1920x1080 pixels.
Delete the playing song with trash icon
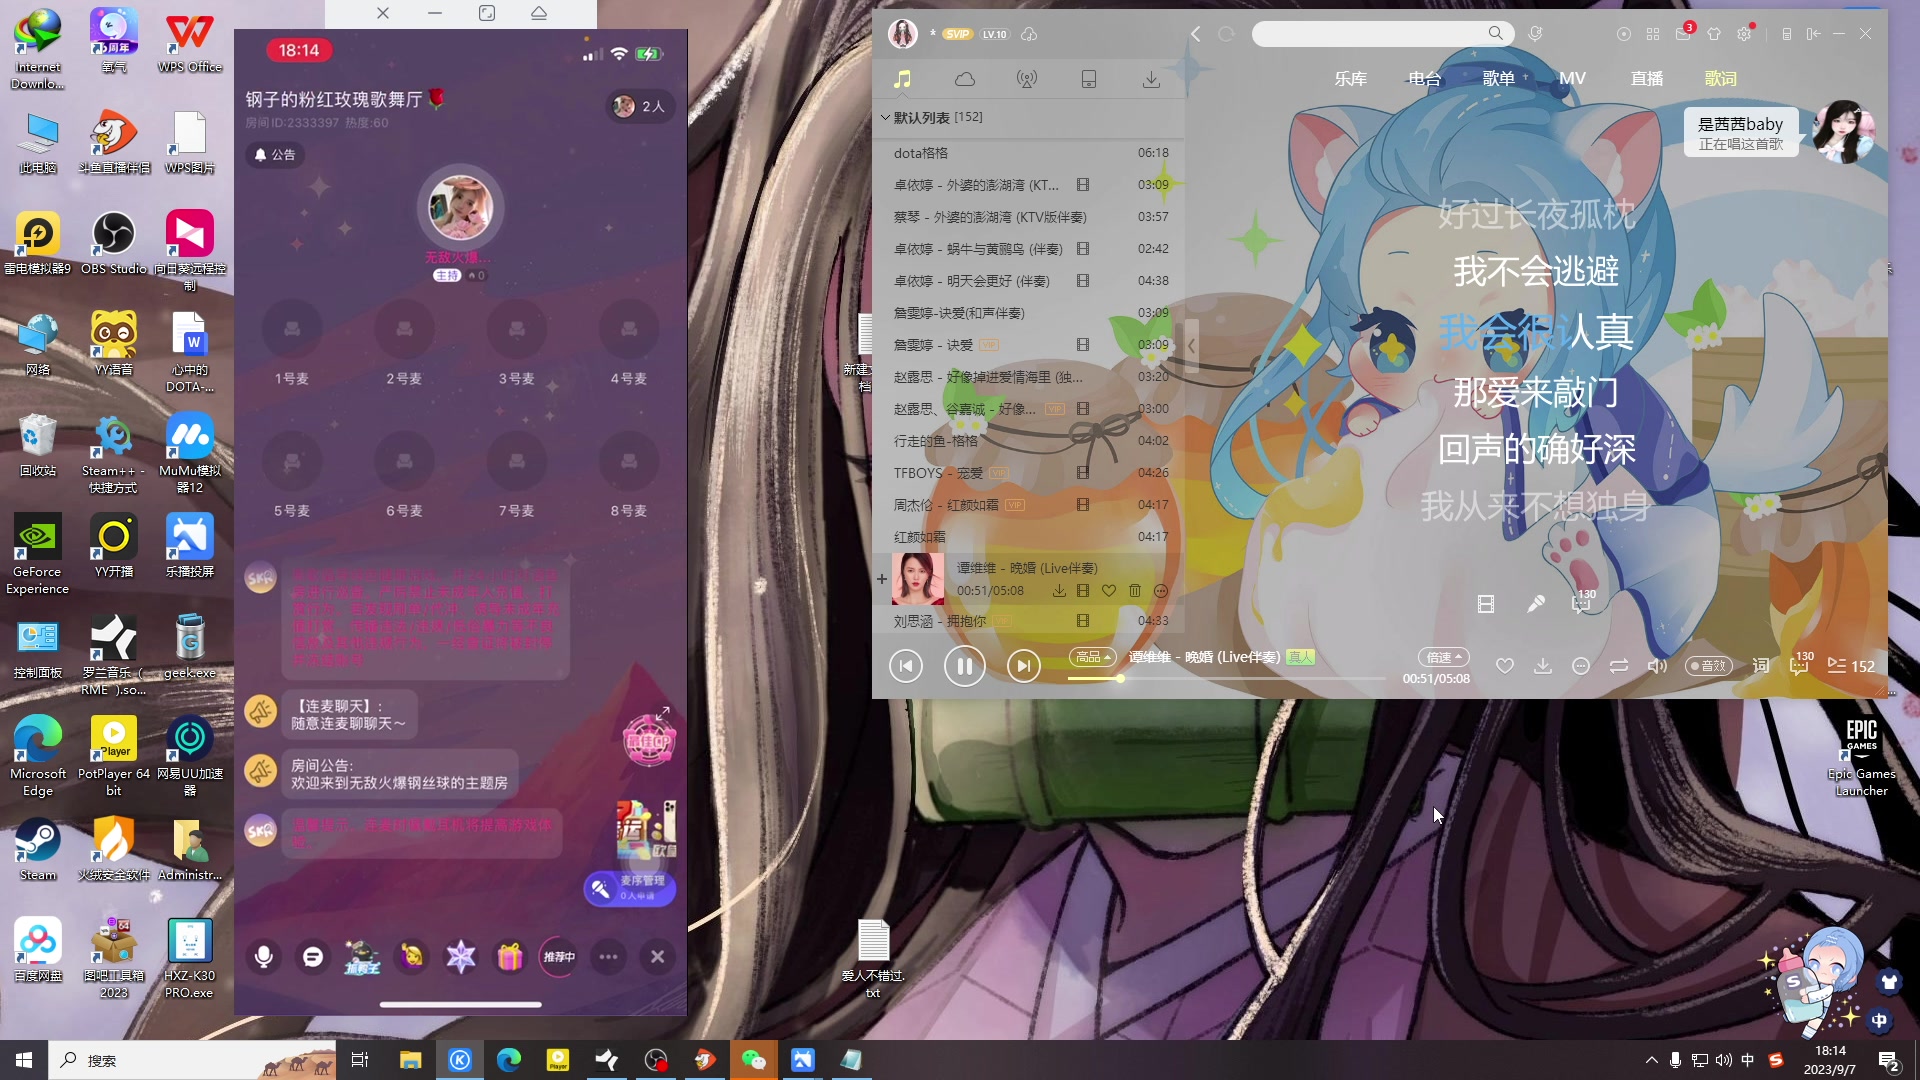pyautogui.click(x=1135, y=591)
